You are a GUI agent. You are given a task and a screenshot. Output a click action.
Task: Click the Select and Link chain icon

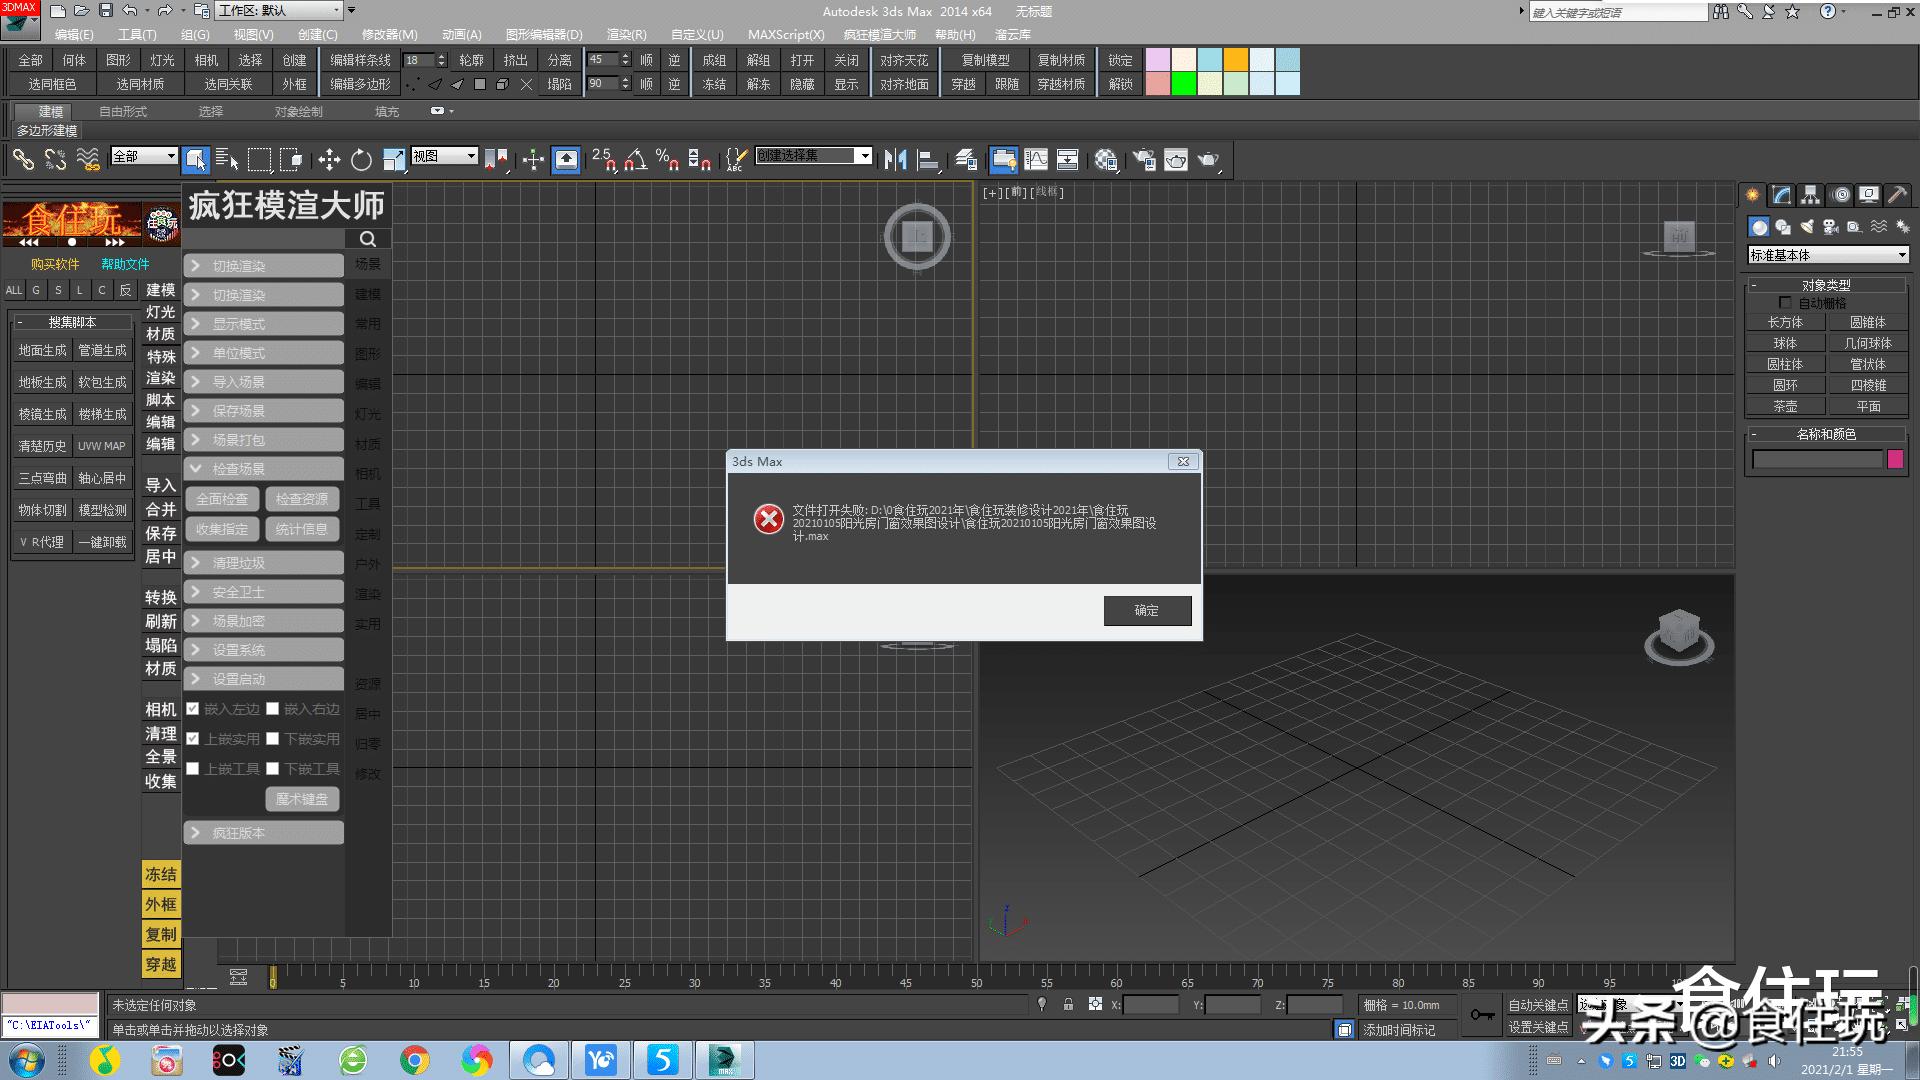[x=23, y=160]
